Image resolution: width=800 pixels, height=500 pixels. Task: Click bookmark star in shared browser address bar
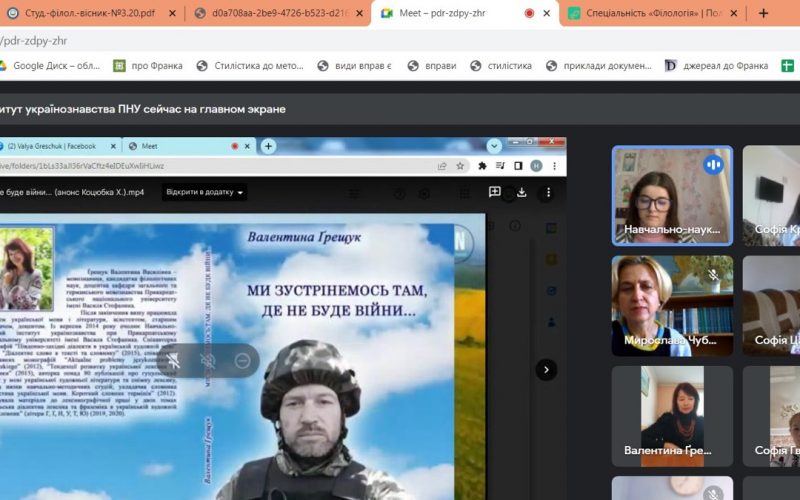coord(460,166)
